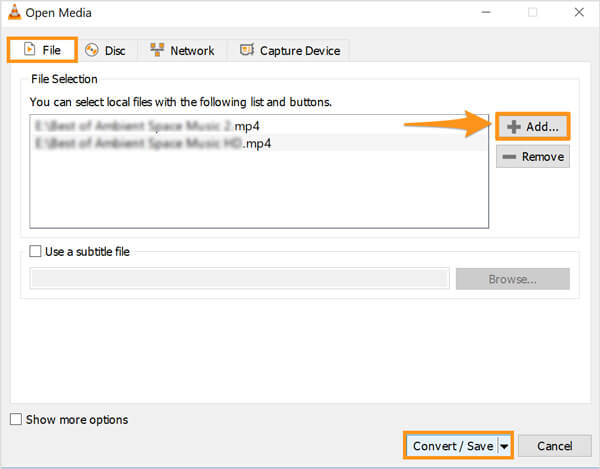Select the second .mp4 file row ending in HD

pos(259,143)
